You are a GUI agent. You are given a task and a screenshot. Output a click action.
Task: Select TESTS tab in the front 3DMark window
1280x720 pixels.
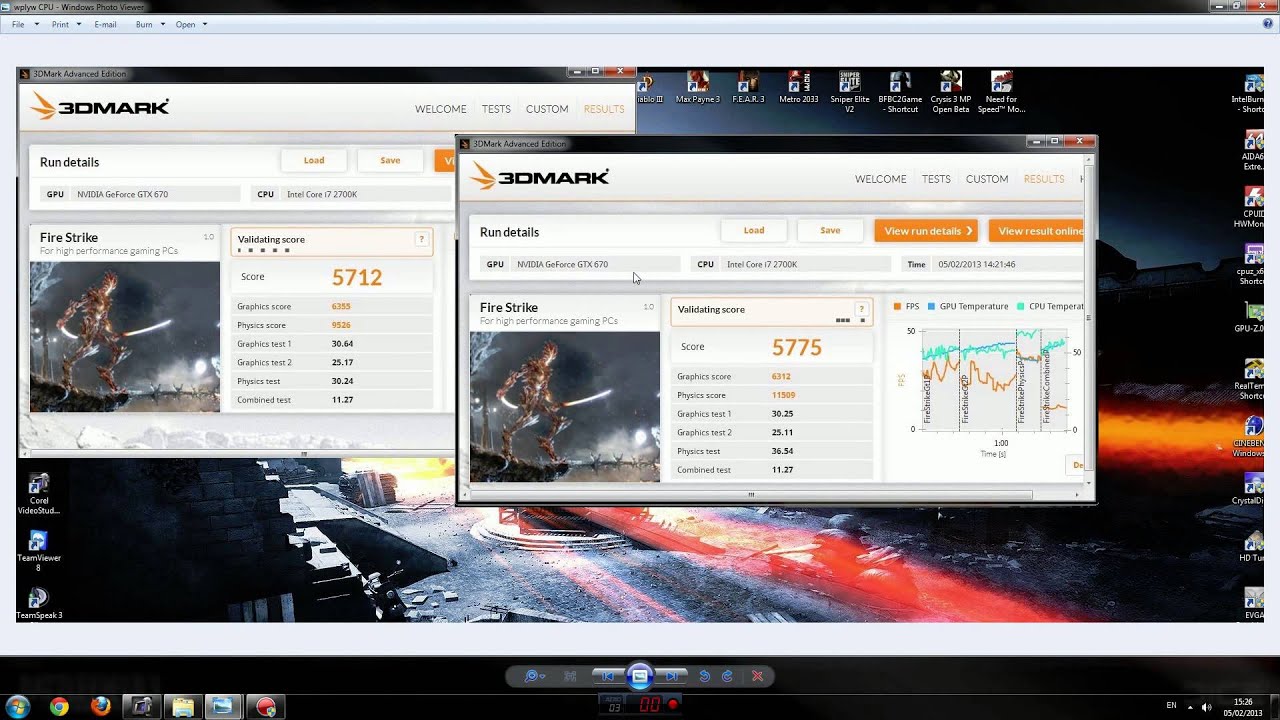[x=936, y=179]
